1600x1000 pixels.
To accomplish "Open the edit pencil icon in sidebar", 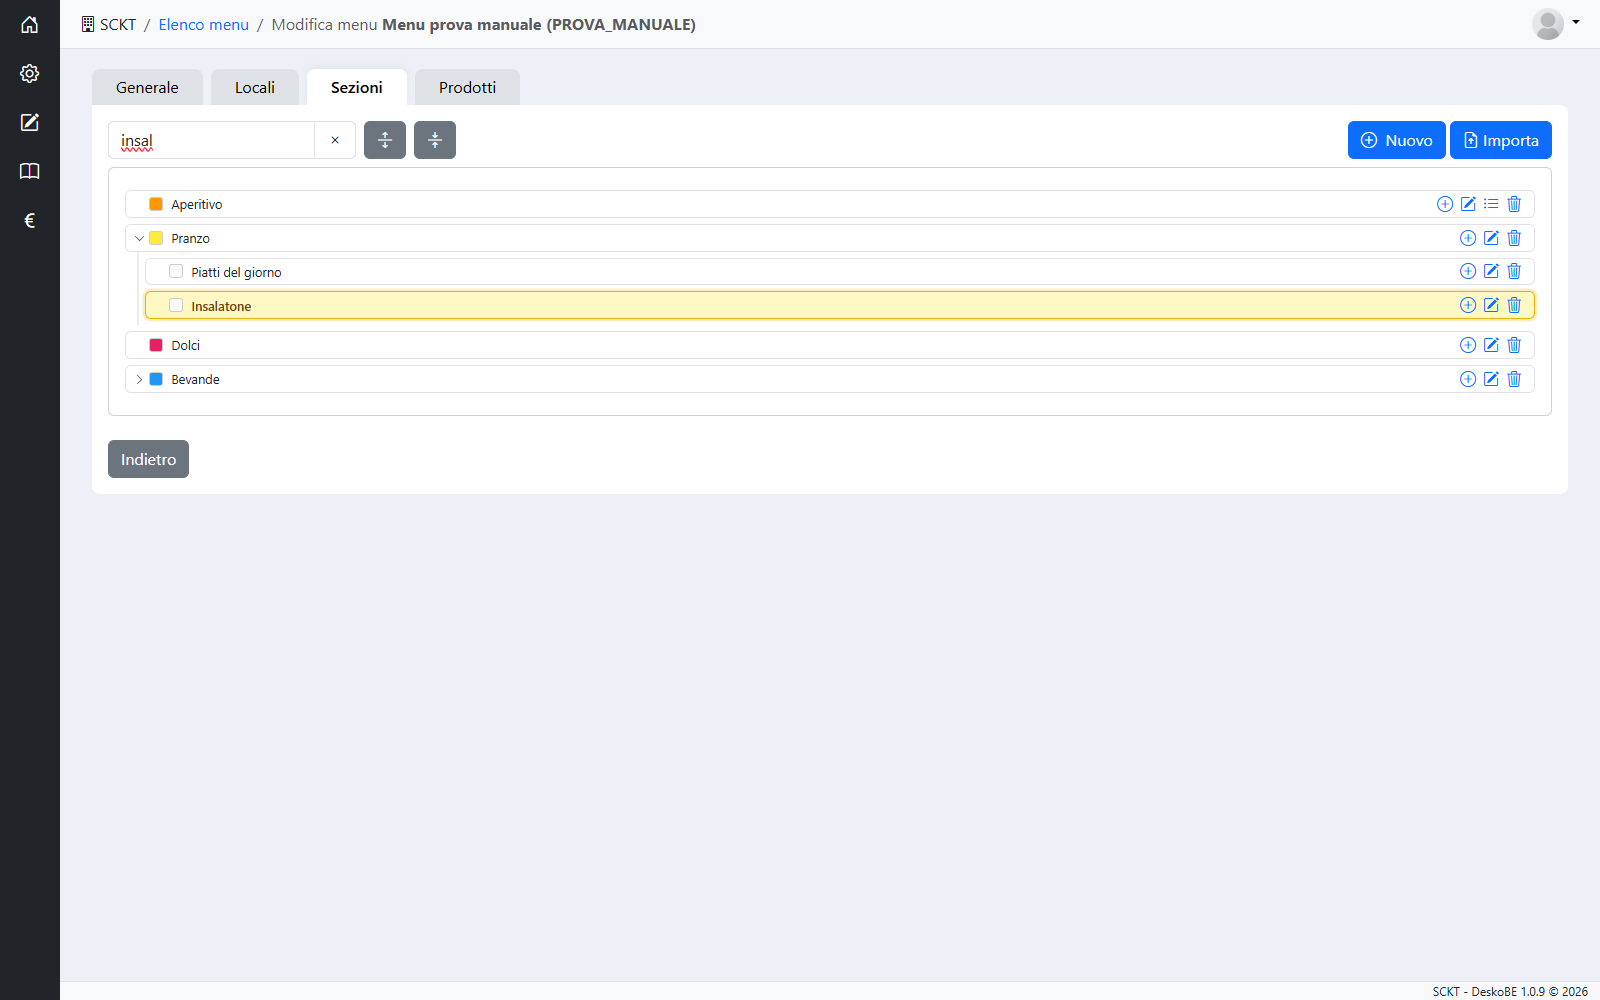I will point(30,122).
